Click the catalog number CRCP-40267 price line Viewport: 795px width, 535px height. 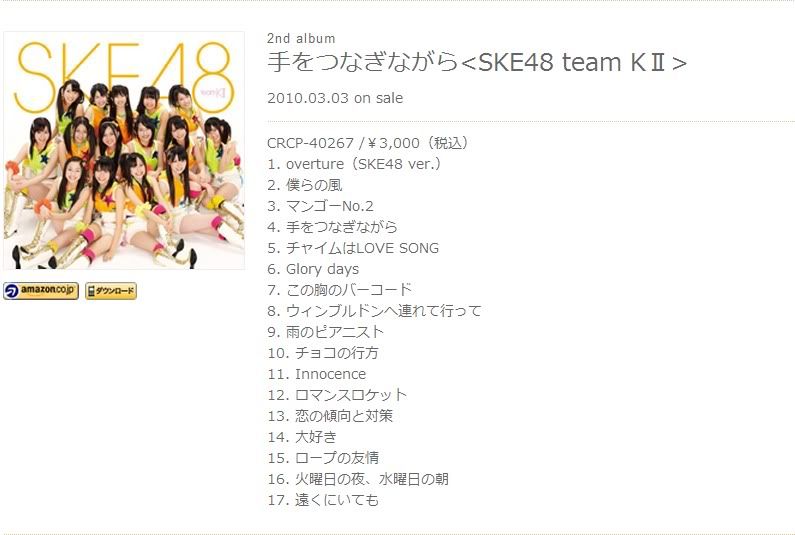pos(368,143)
